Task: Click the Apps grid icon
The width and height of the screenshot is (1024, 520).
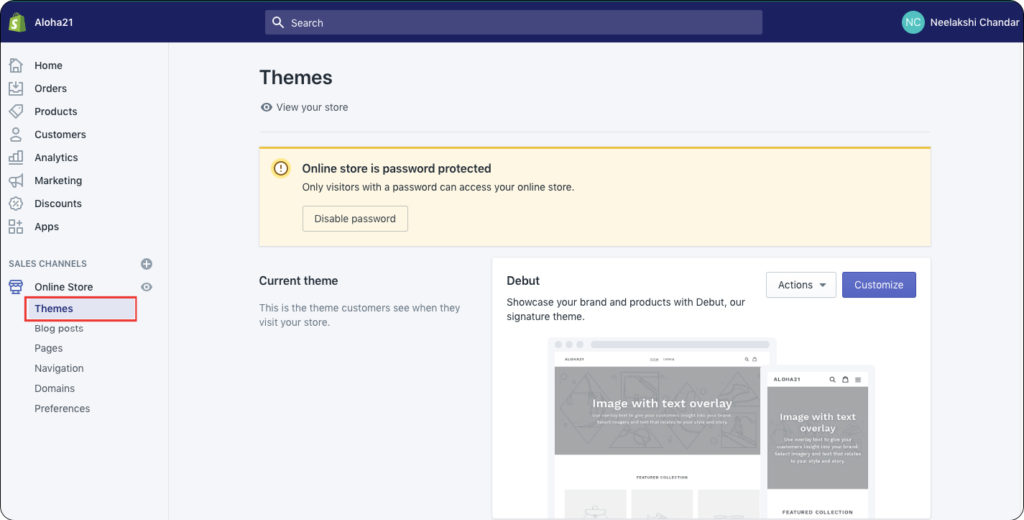Action: (16, 227)
